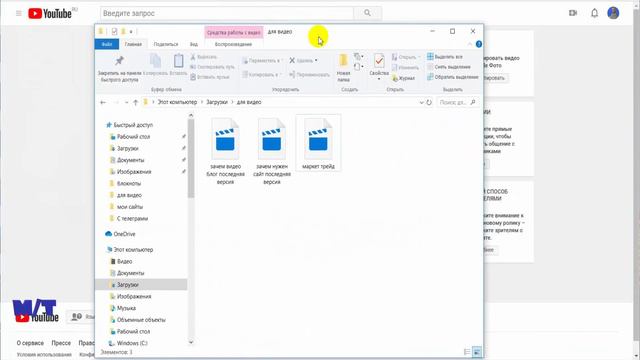Select video file 'зачем нужен сайт'

click(x=272, y=151)
